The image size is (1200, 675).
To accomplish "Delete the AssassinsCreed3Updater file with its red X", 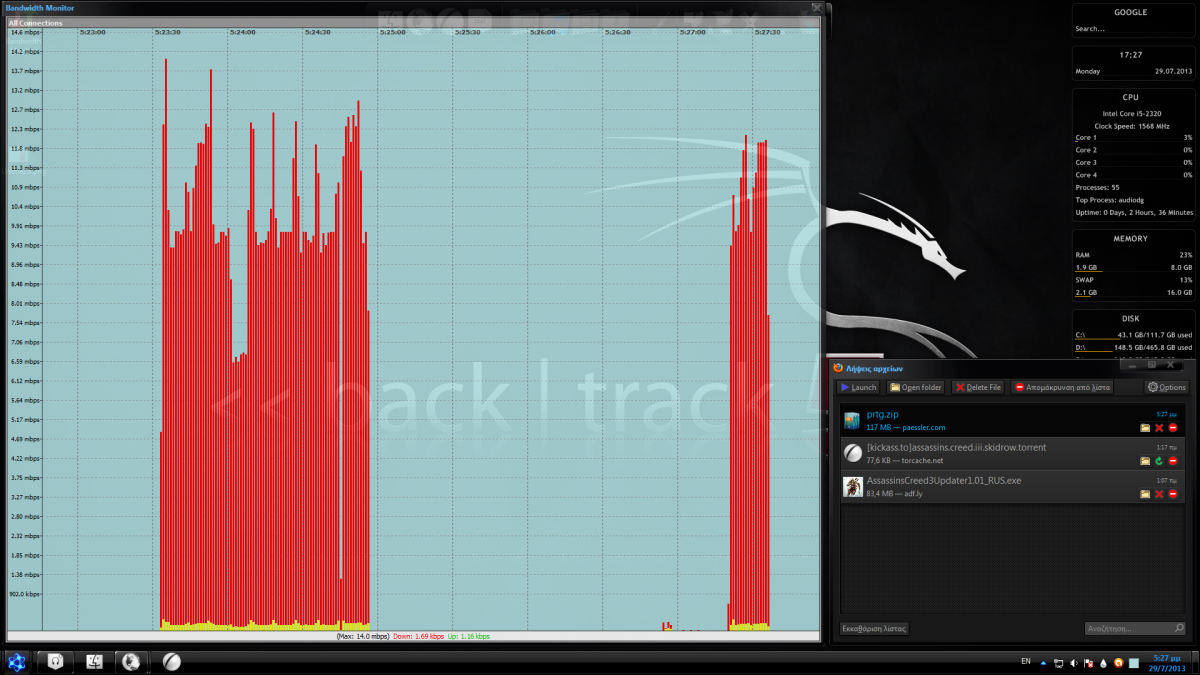I will click(x=1159, y=494).
